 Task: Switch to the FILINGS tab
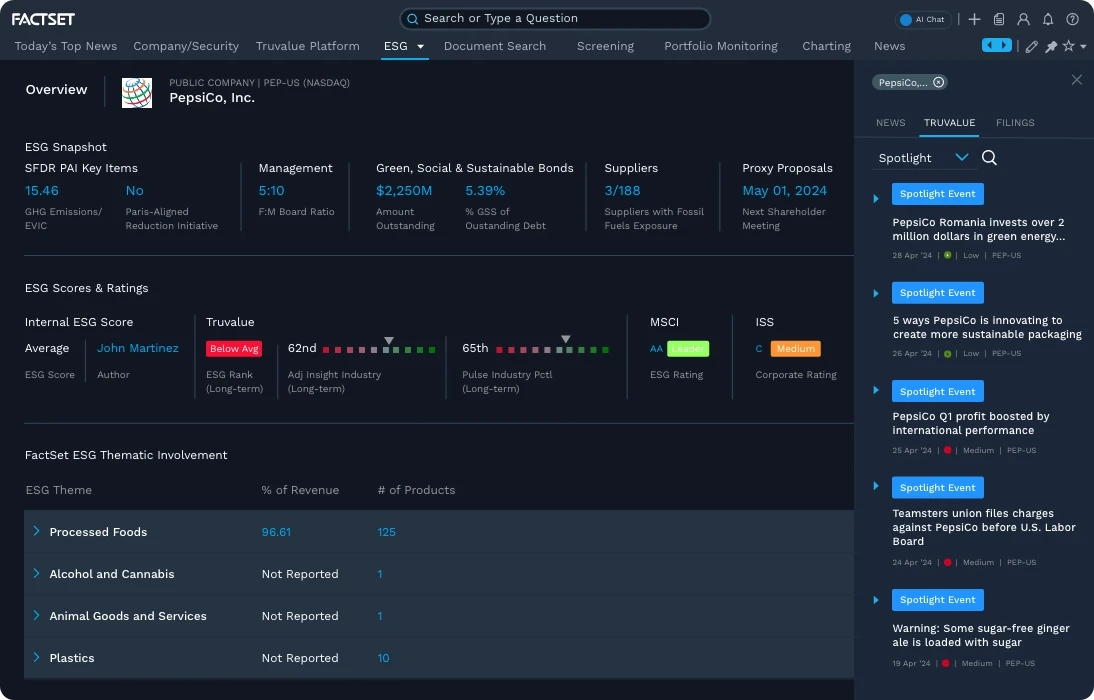(x=1015, y=122)
